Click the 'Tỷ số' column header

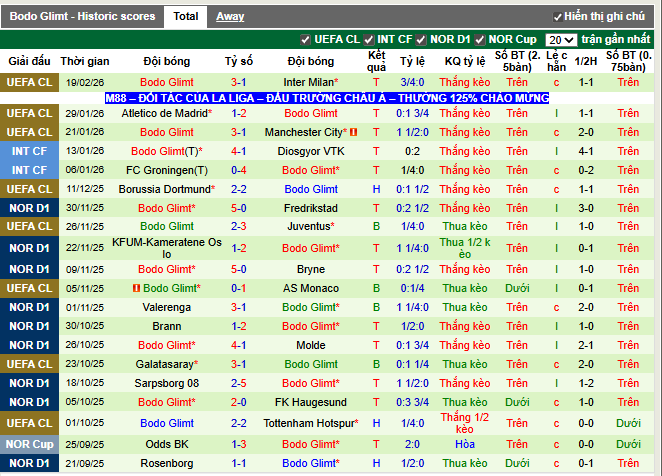pyautogui.click(x=238, y=60)
